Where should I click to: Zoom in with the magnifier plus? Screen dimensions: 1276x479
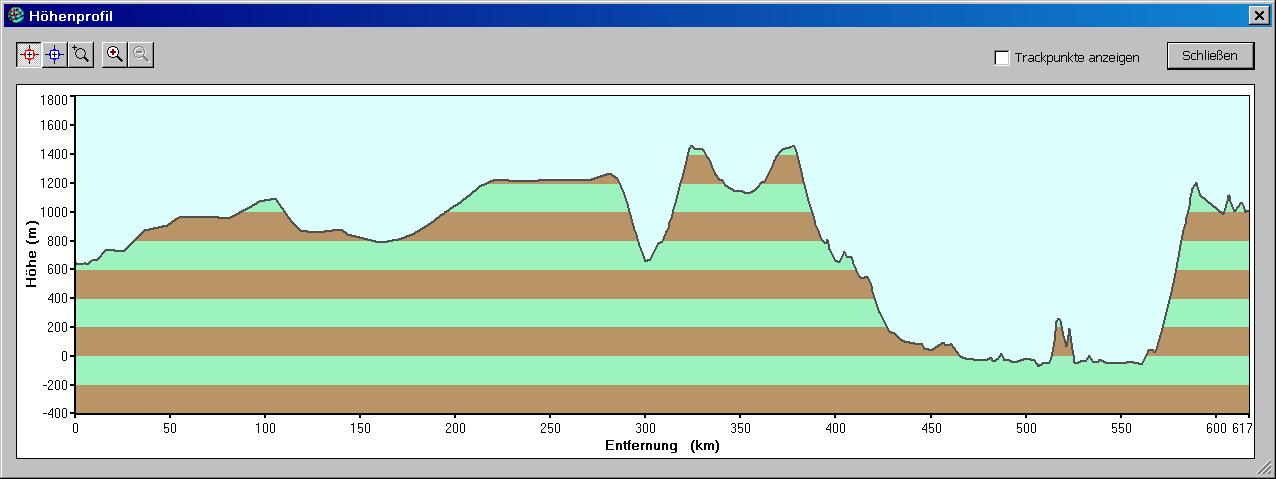click(116, 55)
